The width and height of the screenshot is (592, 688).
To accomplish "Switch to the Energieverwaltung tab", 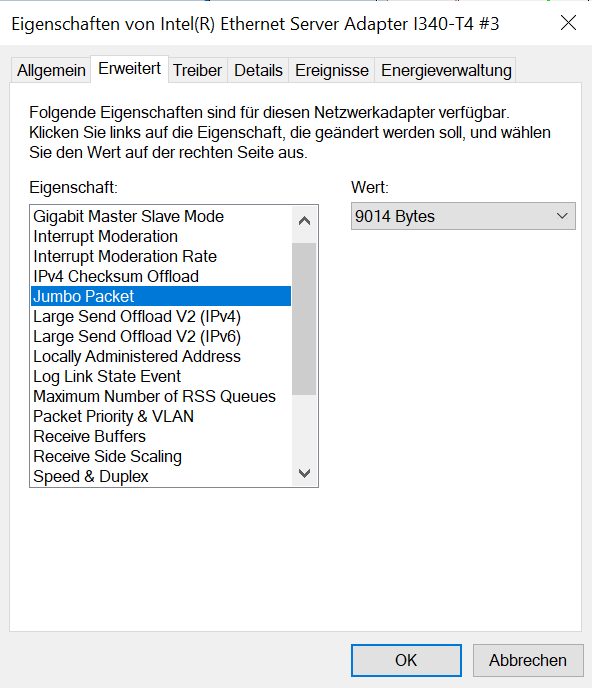I will (446, 70).
